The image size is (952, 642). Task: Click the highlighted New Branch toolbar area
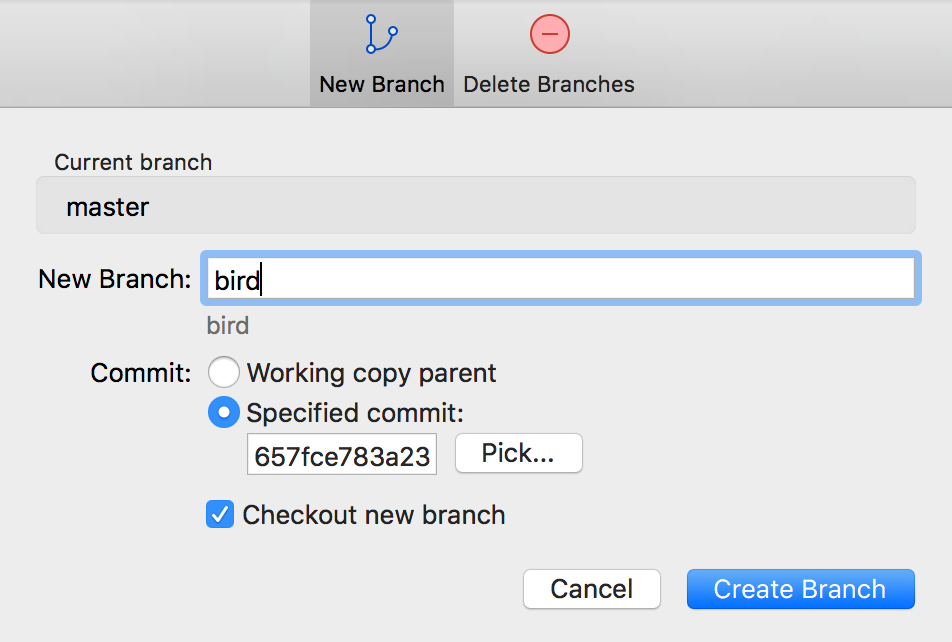pyautogui.click(x=381, y=53)
